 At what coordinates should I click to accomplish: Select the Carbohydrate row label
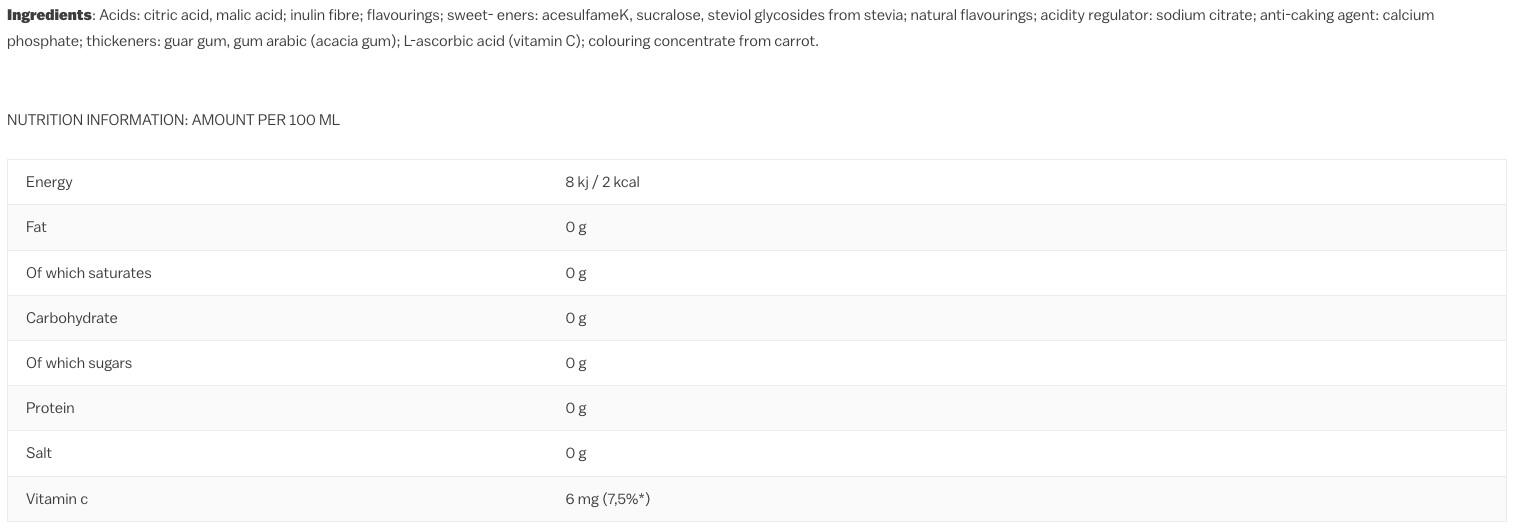point(72,318)
